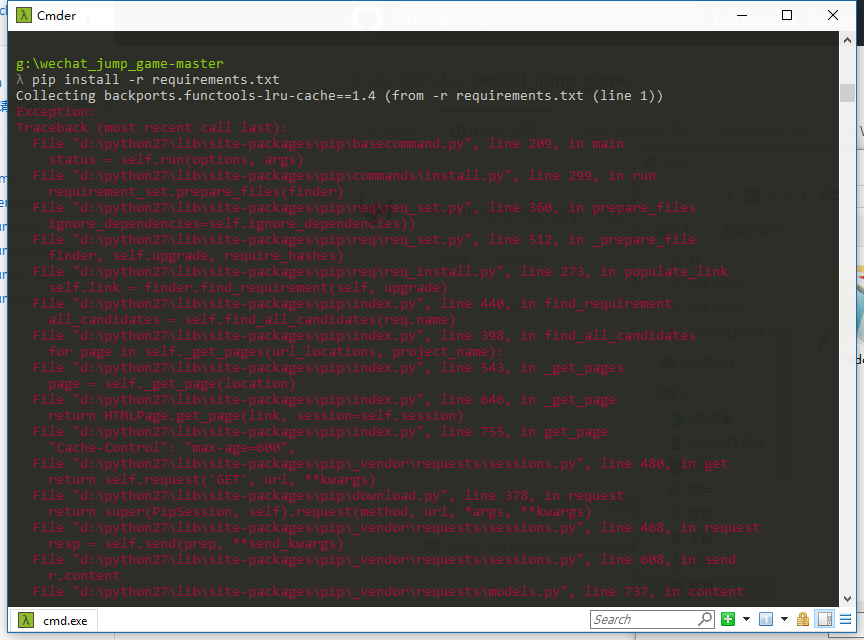Open the dropdown arrow next to the green plus
This screenshot has height=640, width=864.
746,618
